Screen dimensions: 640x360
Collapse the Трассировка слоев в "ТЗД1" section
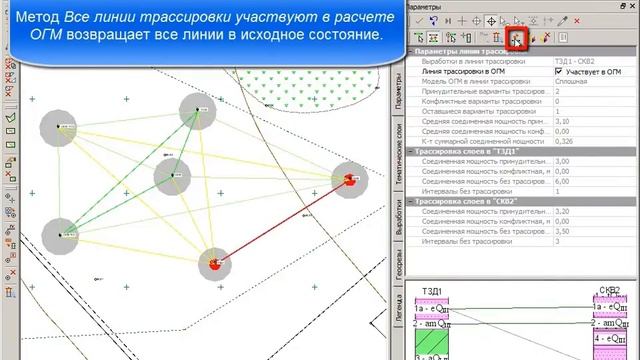coord(411,151)
